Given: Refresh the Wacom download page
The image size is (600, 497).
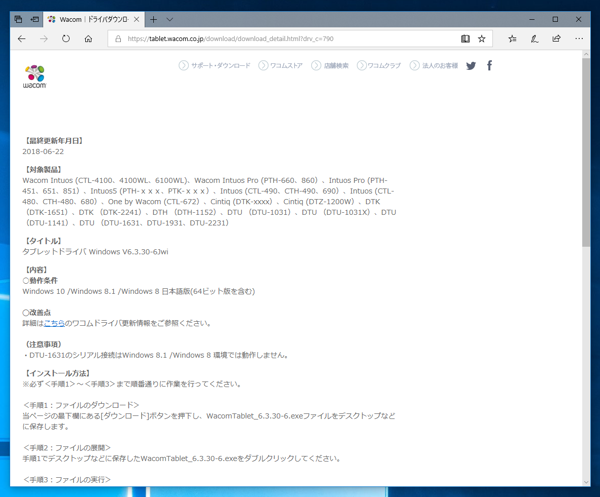Looking at the screenshot, I should (x=66, y=39).
